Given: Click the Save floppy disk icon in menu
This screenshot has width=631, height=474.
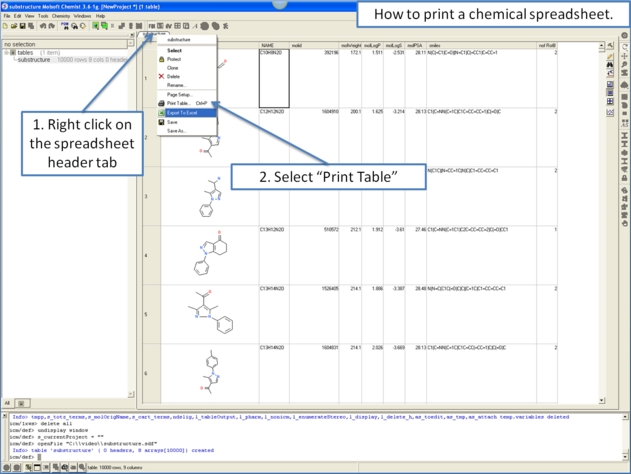Looking at the screenshot, I should pos(162,122).
